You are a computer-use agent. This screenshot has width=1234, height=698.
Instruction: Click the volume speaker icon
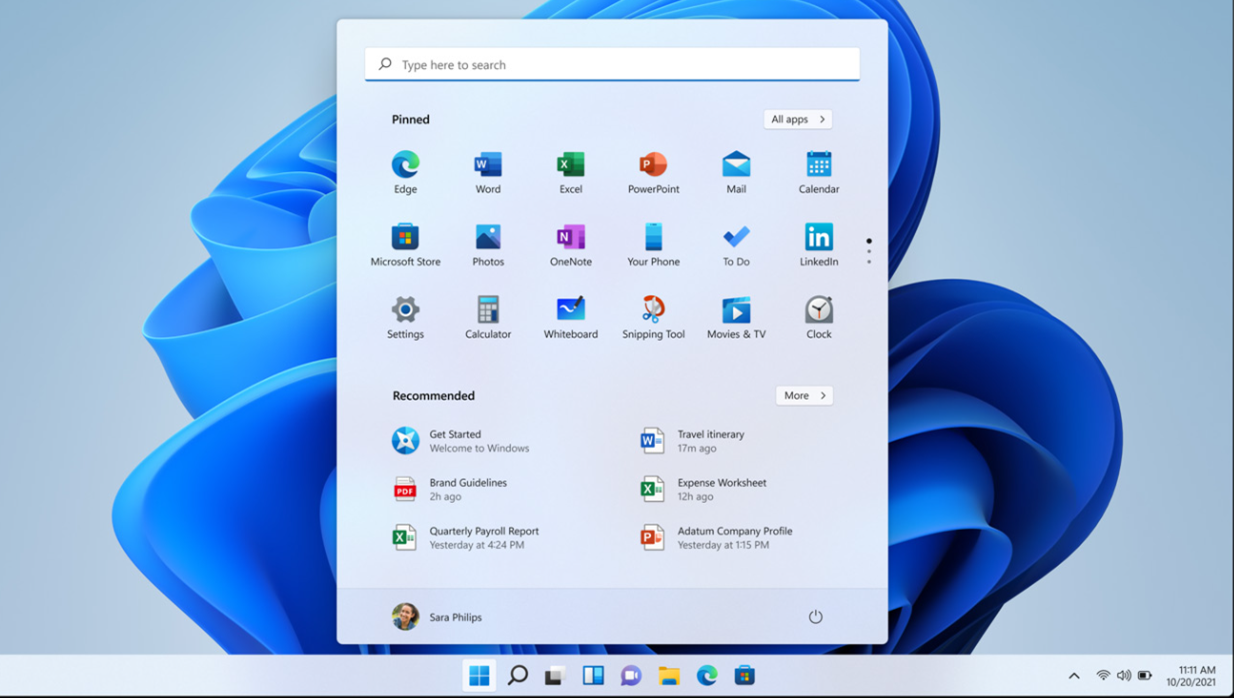click(x=1124, y=676)
